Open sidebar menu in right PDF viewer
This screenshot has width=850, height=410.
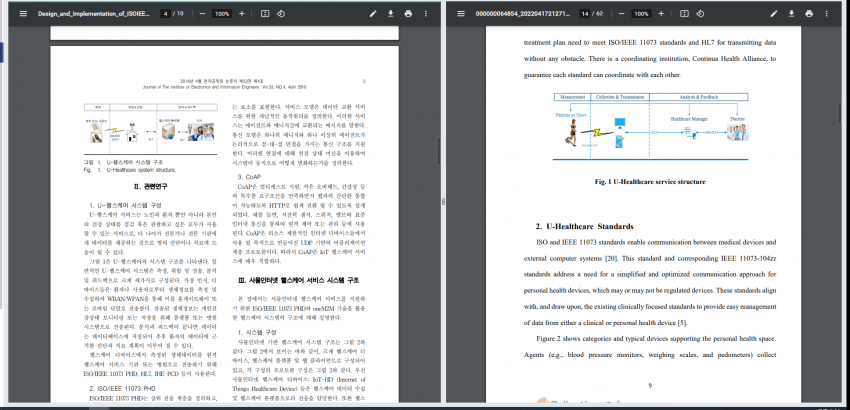[461, 14]
